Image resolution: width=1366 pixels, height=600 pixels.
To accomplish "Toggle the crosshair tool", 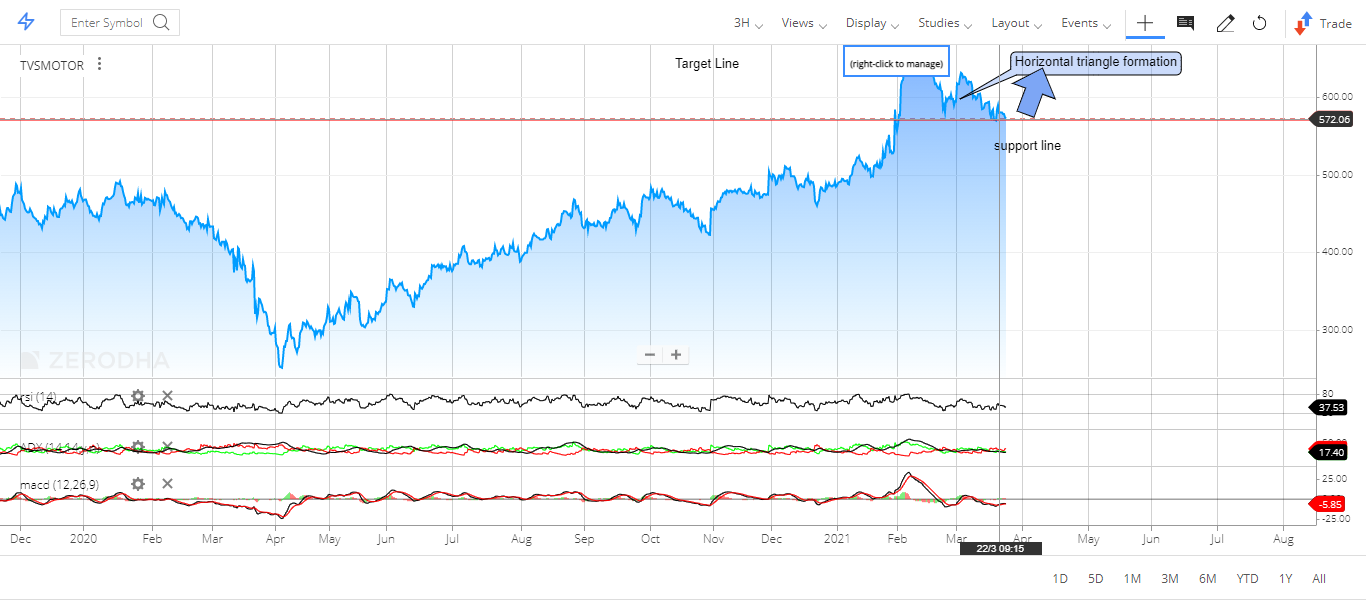I will tap(1145, 23).
